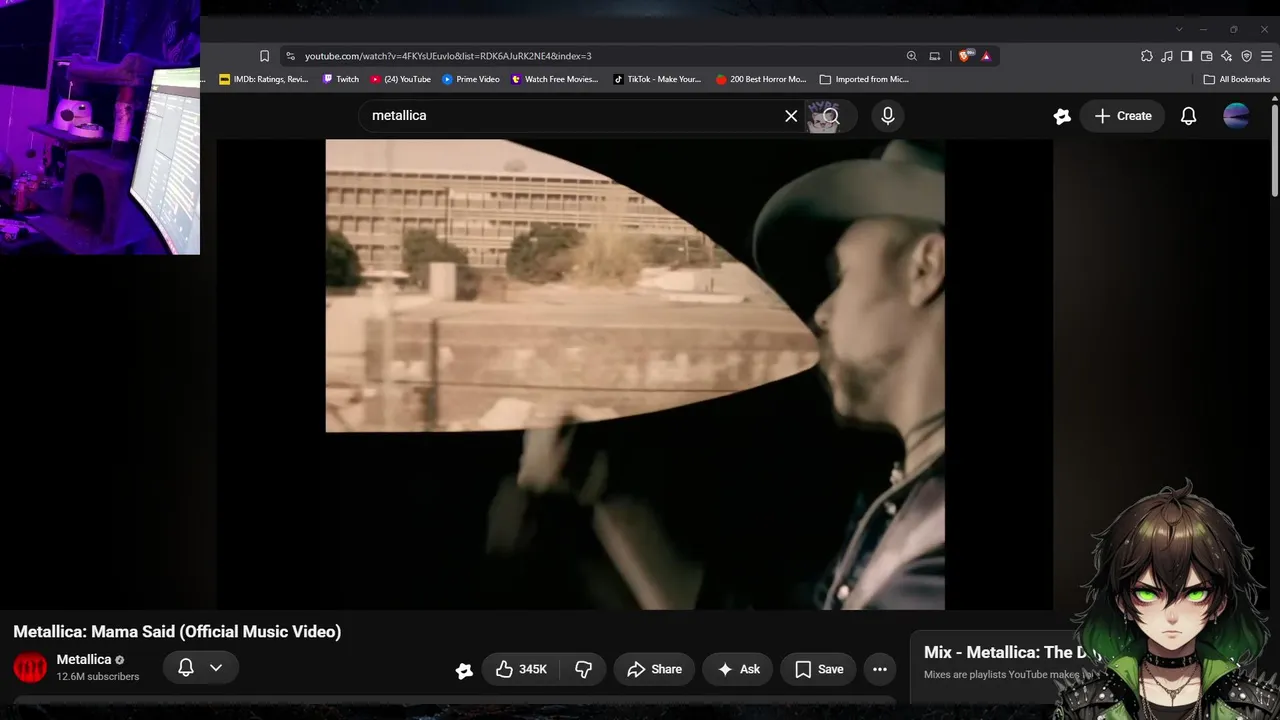This screenshot has height=720, width=1280.
Task: Click the video player to pause playback
Action: coord(635,374)
